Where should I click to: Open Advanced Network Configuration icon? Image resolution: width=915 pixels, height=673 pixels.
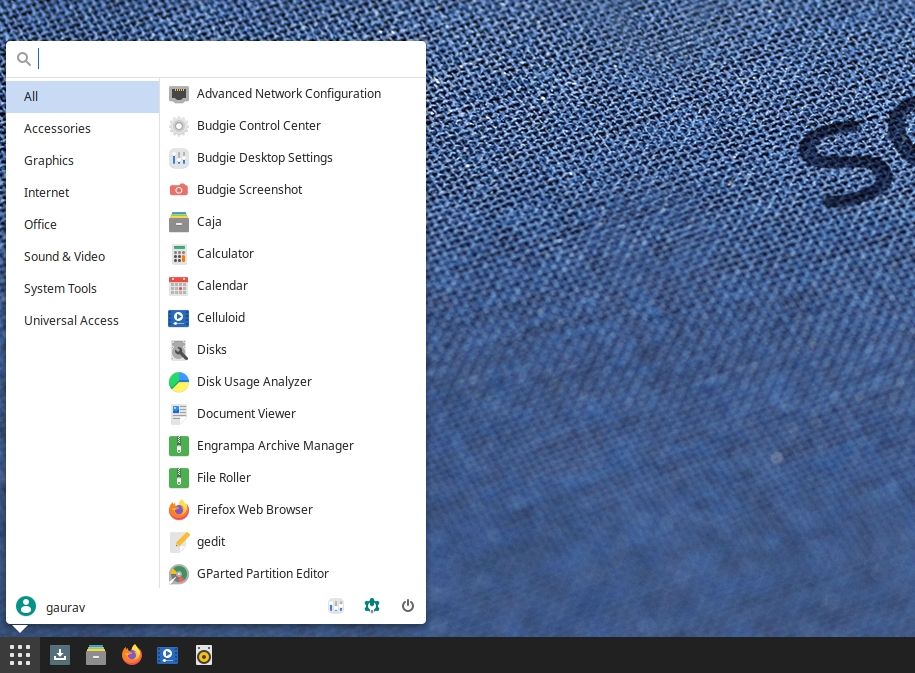pyautogui.click(x=179, y=94)
